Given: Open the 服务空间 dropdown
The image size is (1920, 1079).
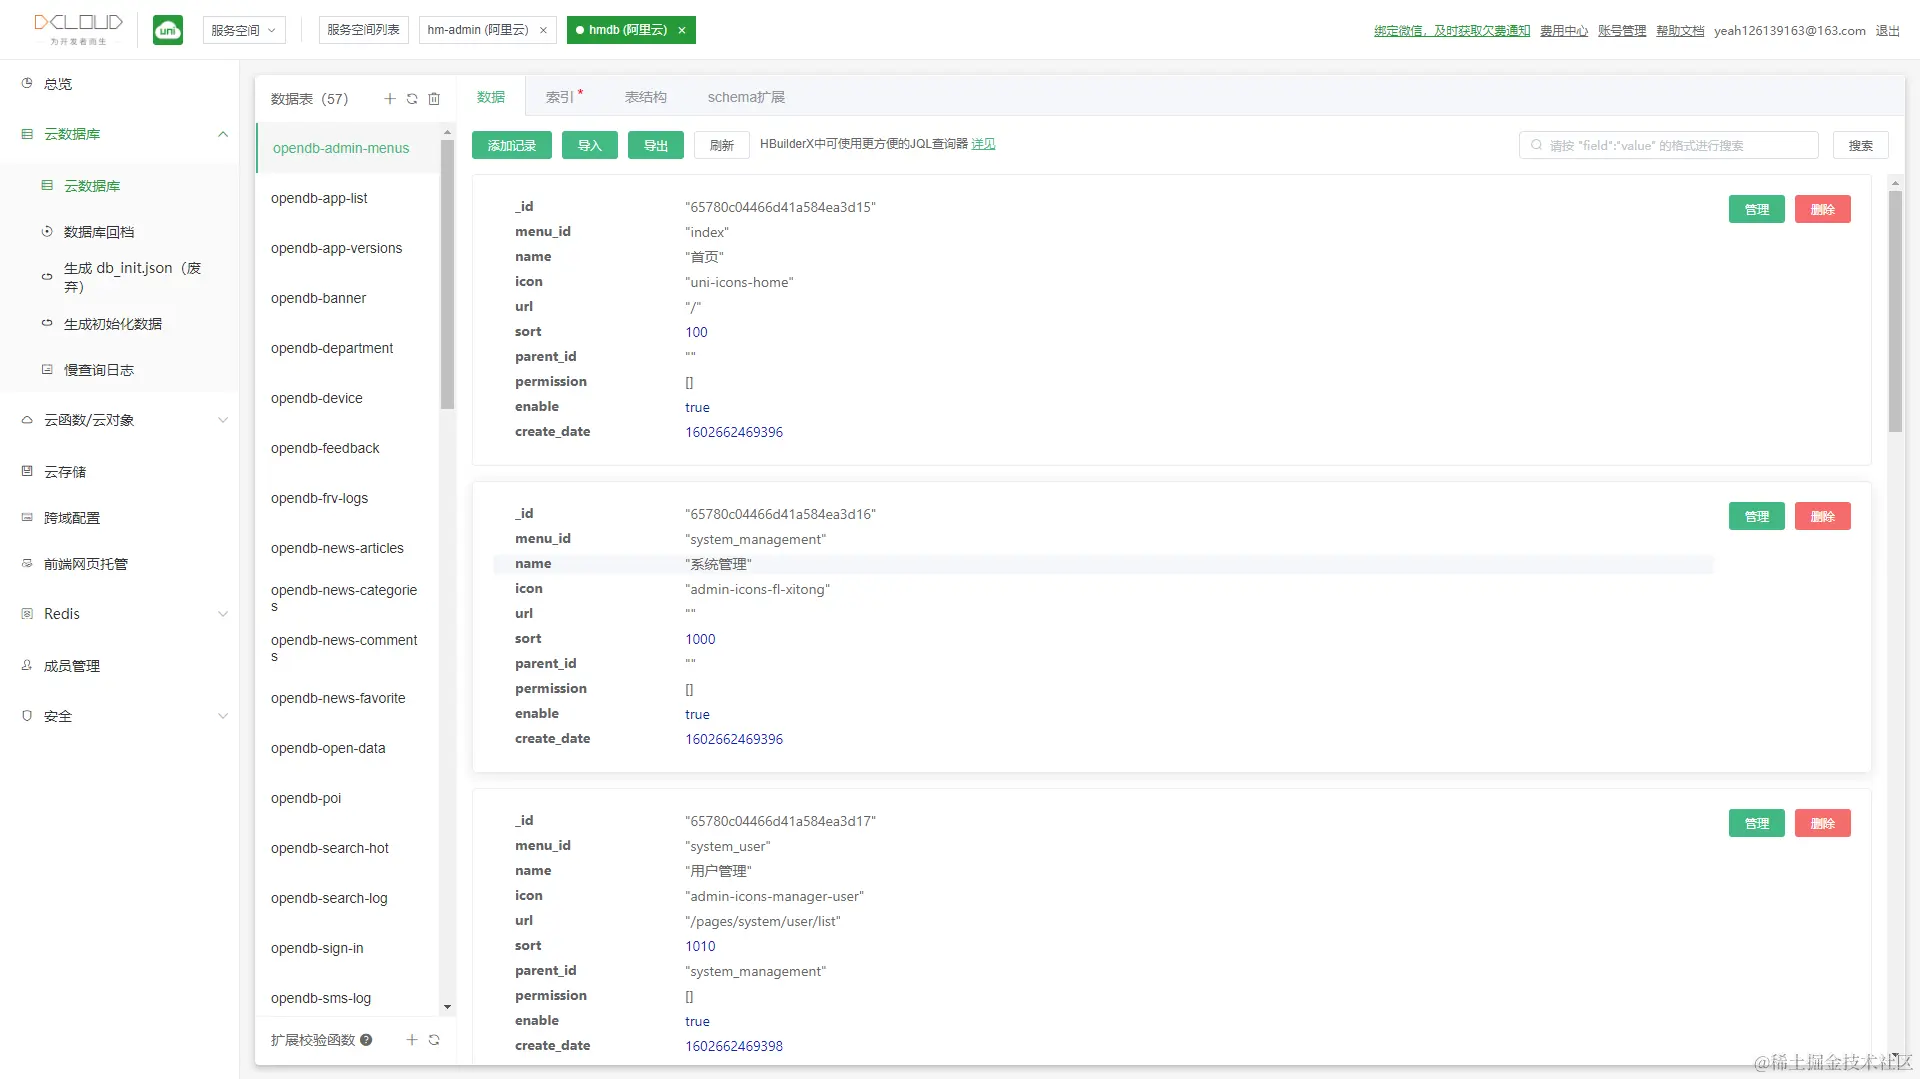Looking at the screenshot, I should (244, 30).
